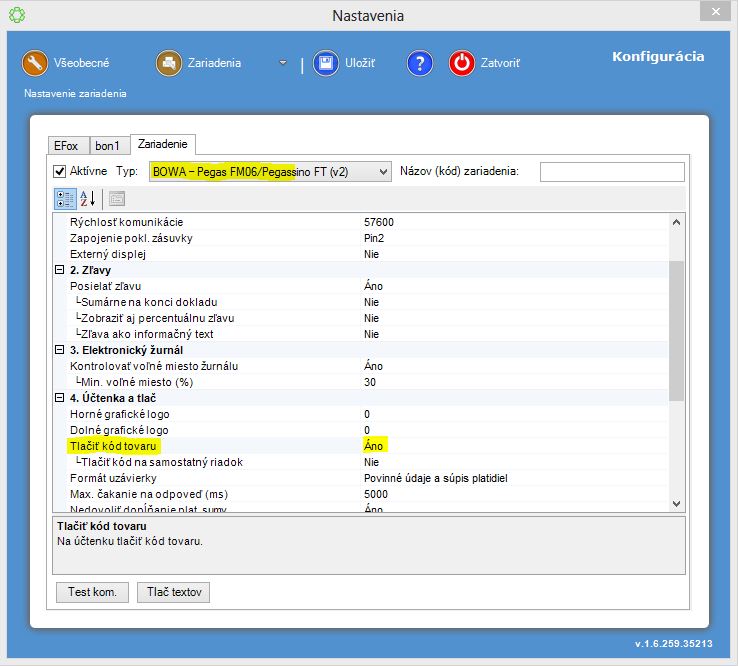738x666 pixels.
Task: Click the property pages icon
Action: pyautogui.click(x=117, y=199)
